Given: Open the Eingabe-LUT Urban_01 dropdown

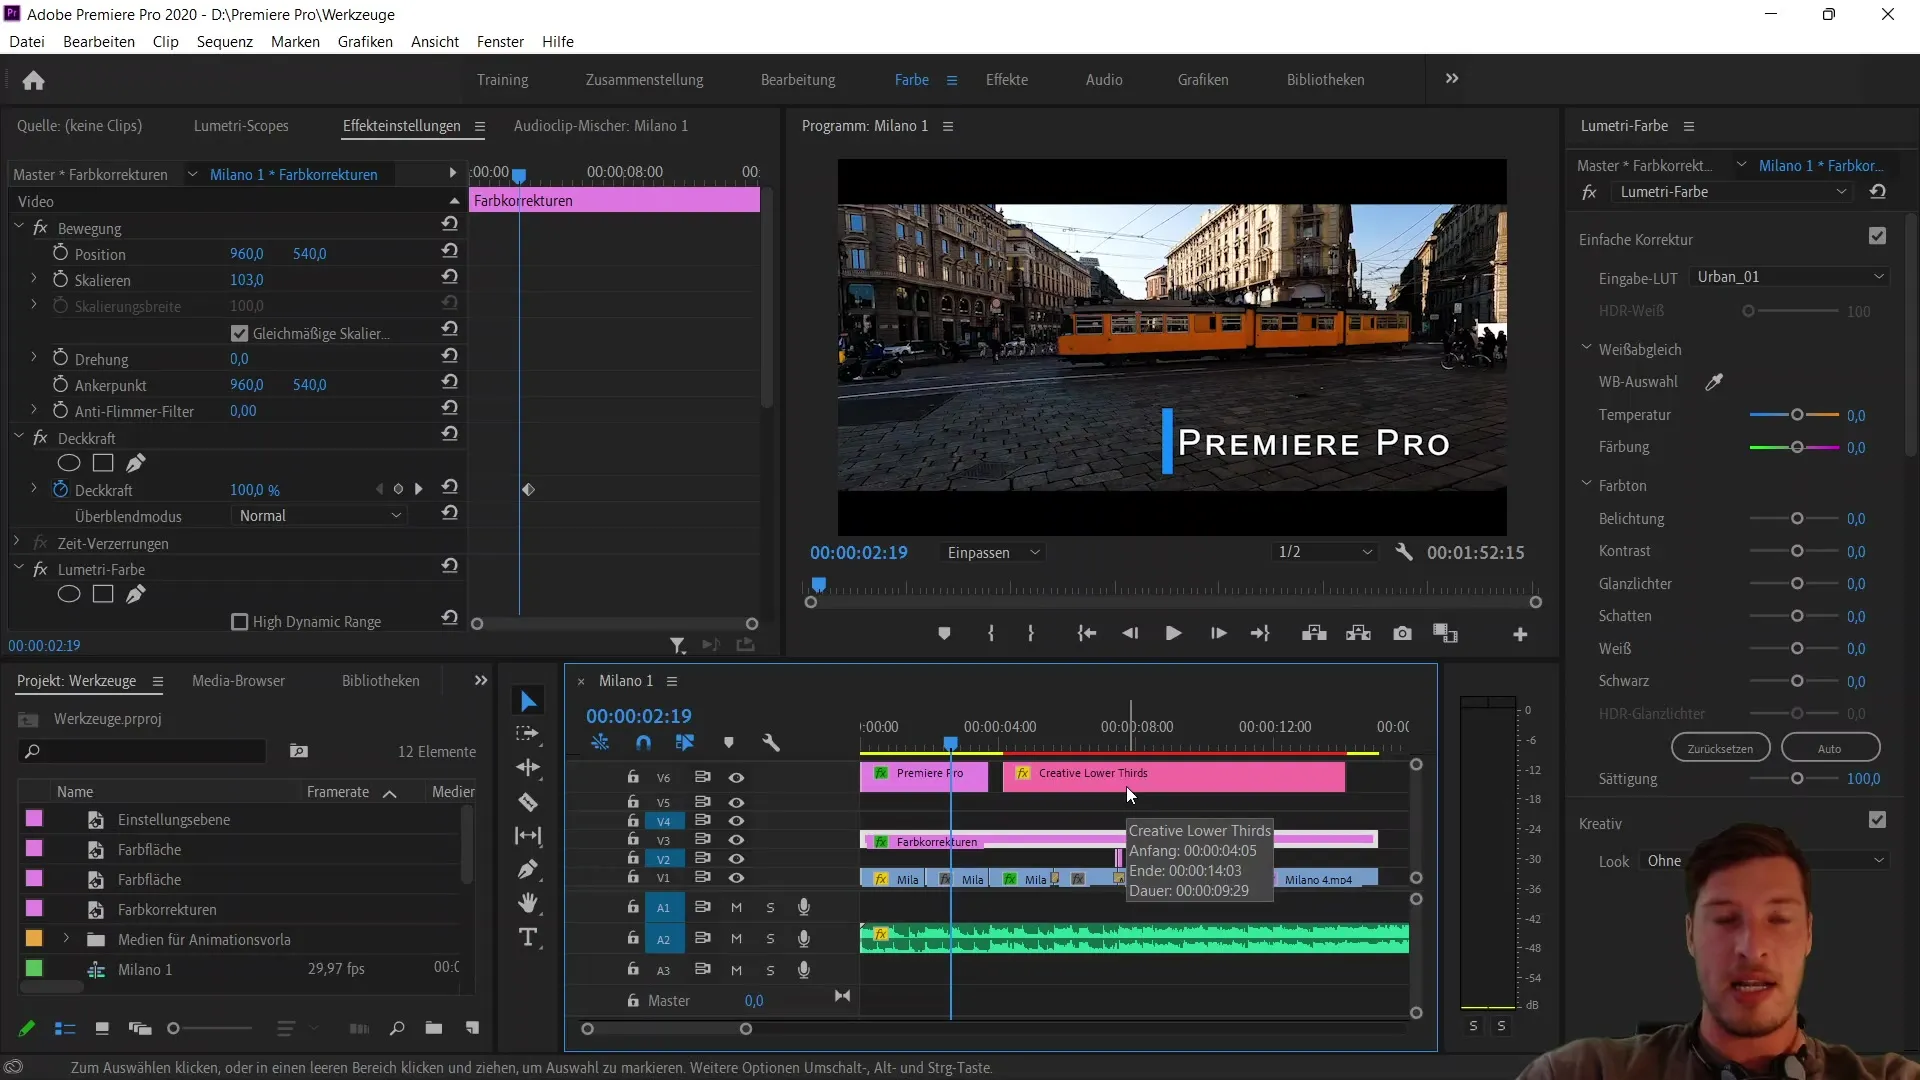Looking at the screenshot, I should coord(1787,277).
